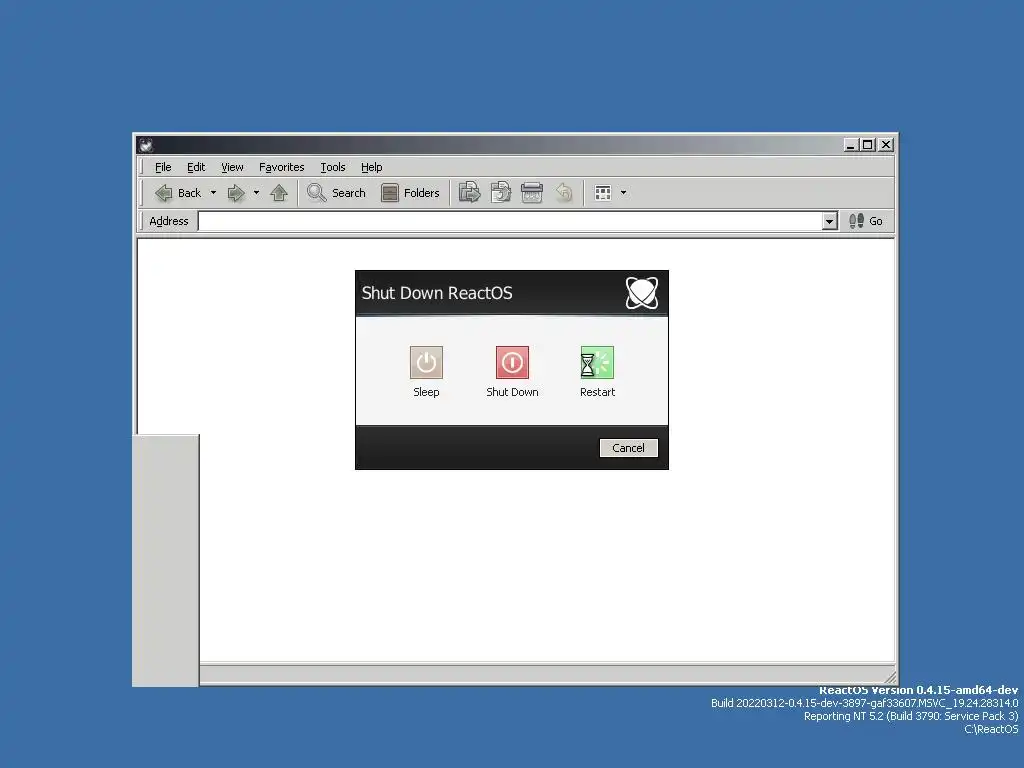Open the Address bar dropdown list
The image size is (1024, 768).
[829, 221]
